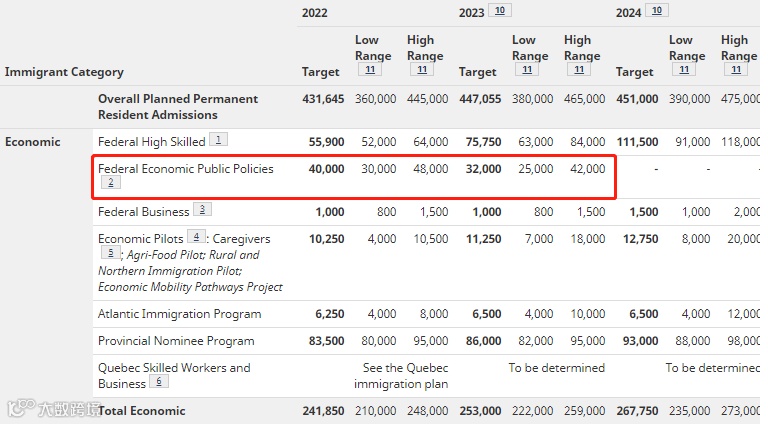This screenshot has height=424, width=768.
Task: Open footnote 1 beside Federal High Skilled
Action: [x=218, y=140]
